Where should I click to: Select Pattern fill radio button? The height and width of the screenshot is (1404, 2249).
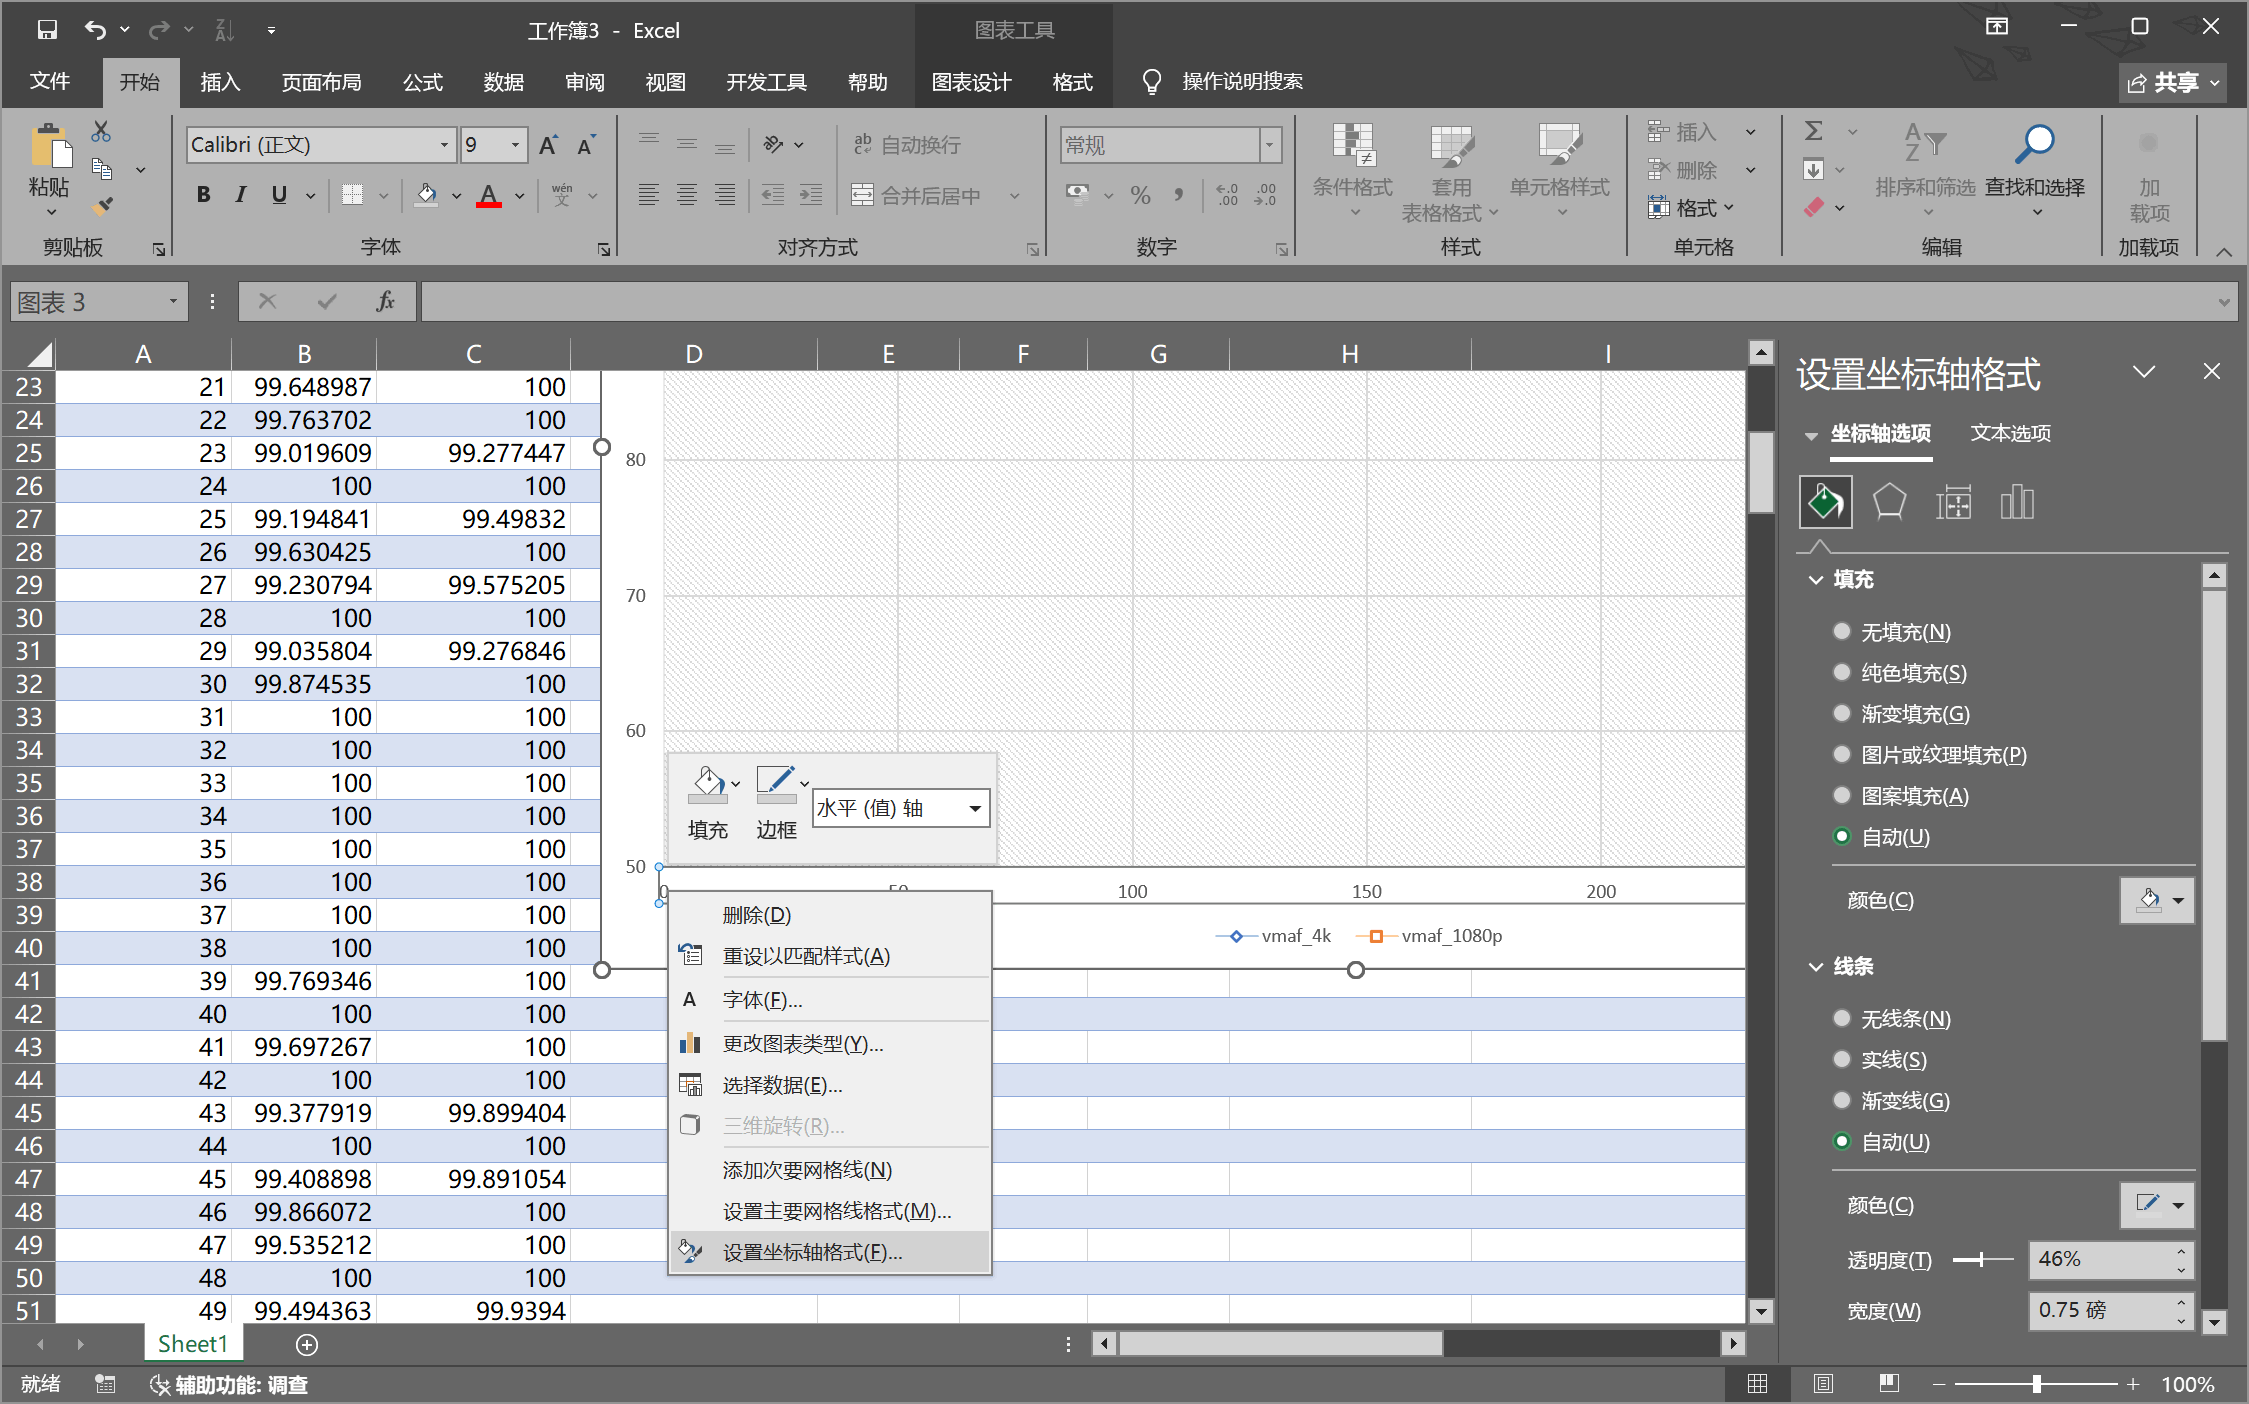pos(1842,795)
